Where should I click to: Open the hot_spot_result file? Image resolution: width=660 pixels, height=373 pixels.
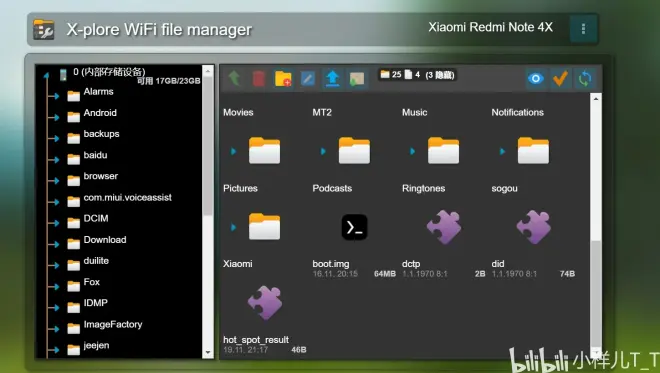(265, 302)
